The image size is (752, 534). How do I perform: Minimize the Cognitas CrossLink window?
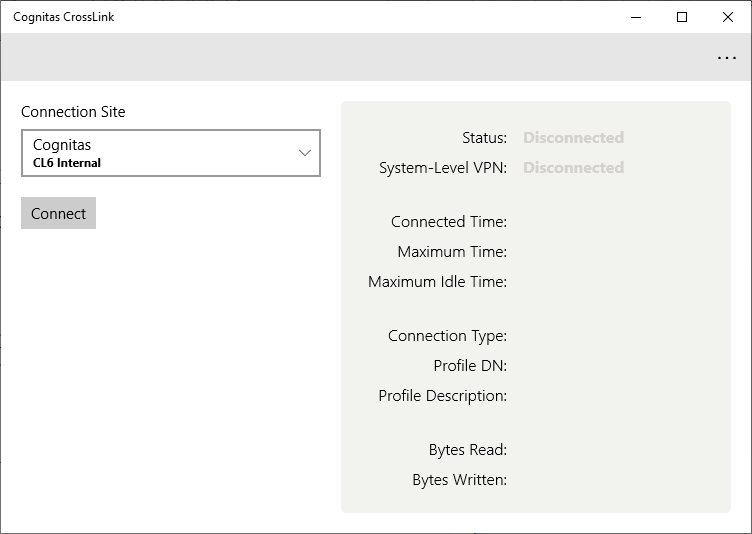(636, 17)
